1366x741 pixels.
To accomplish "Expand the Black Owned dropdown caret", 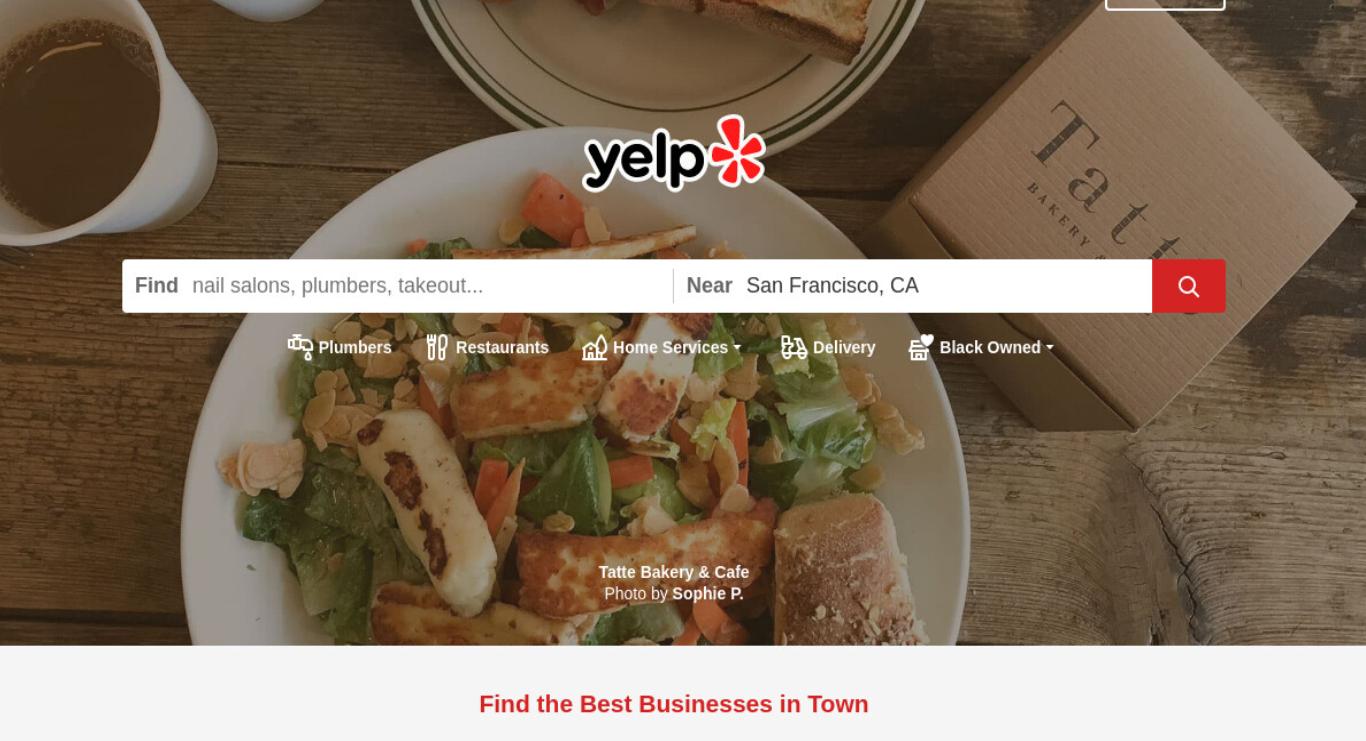I will tap(1049, 348).
